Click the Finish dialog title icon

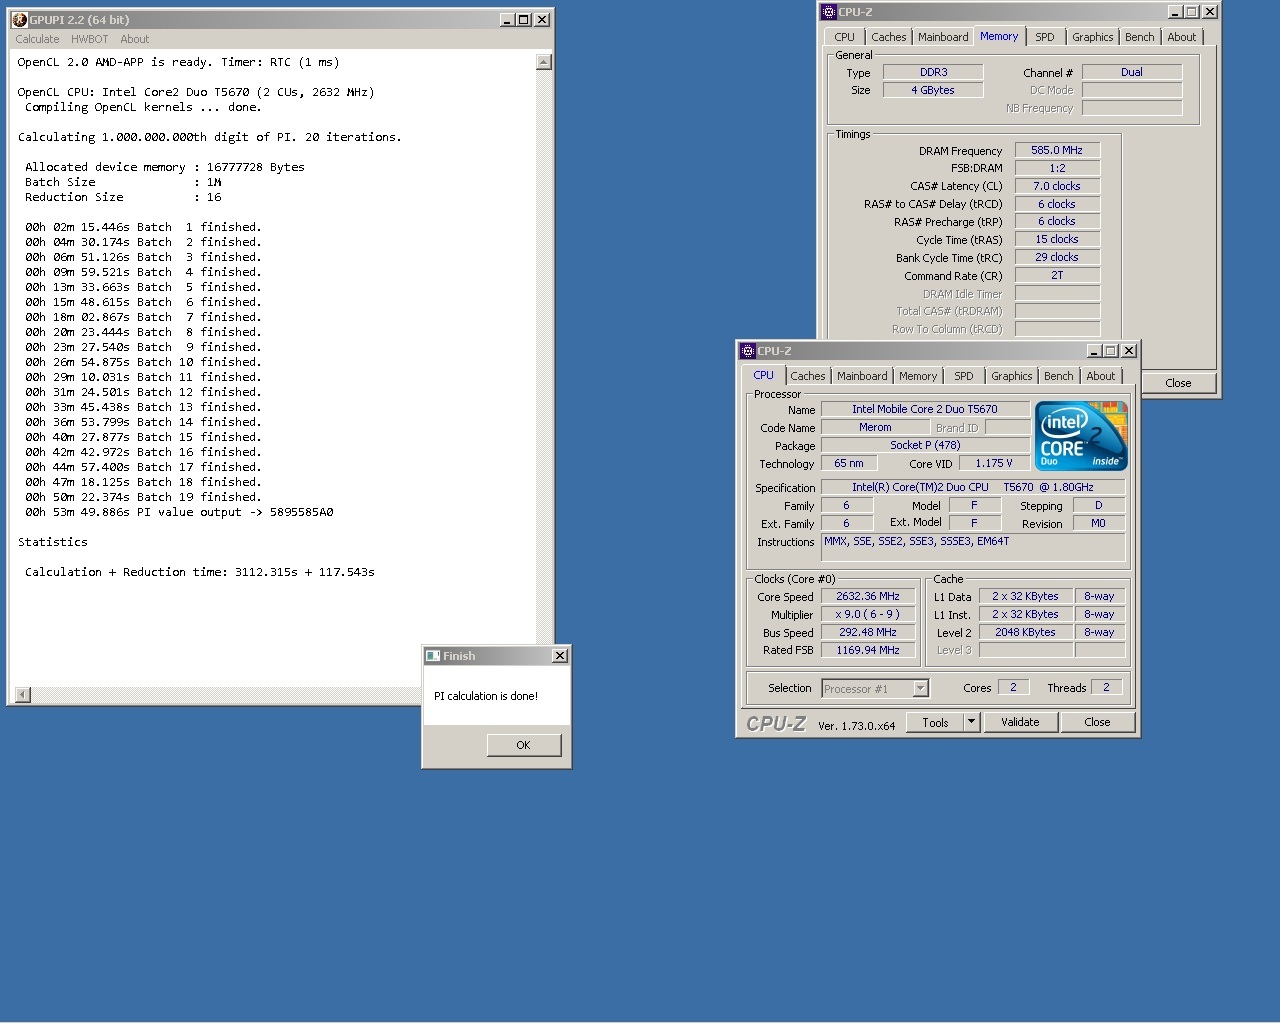click(x=433, y=656)
